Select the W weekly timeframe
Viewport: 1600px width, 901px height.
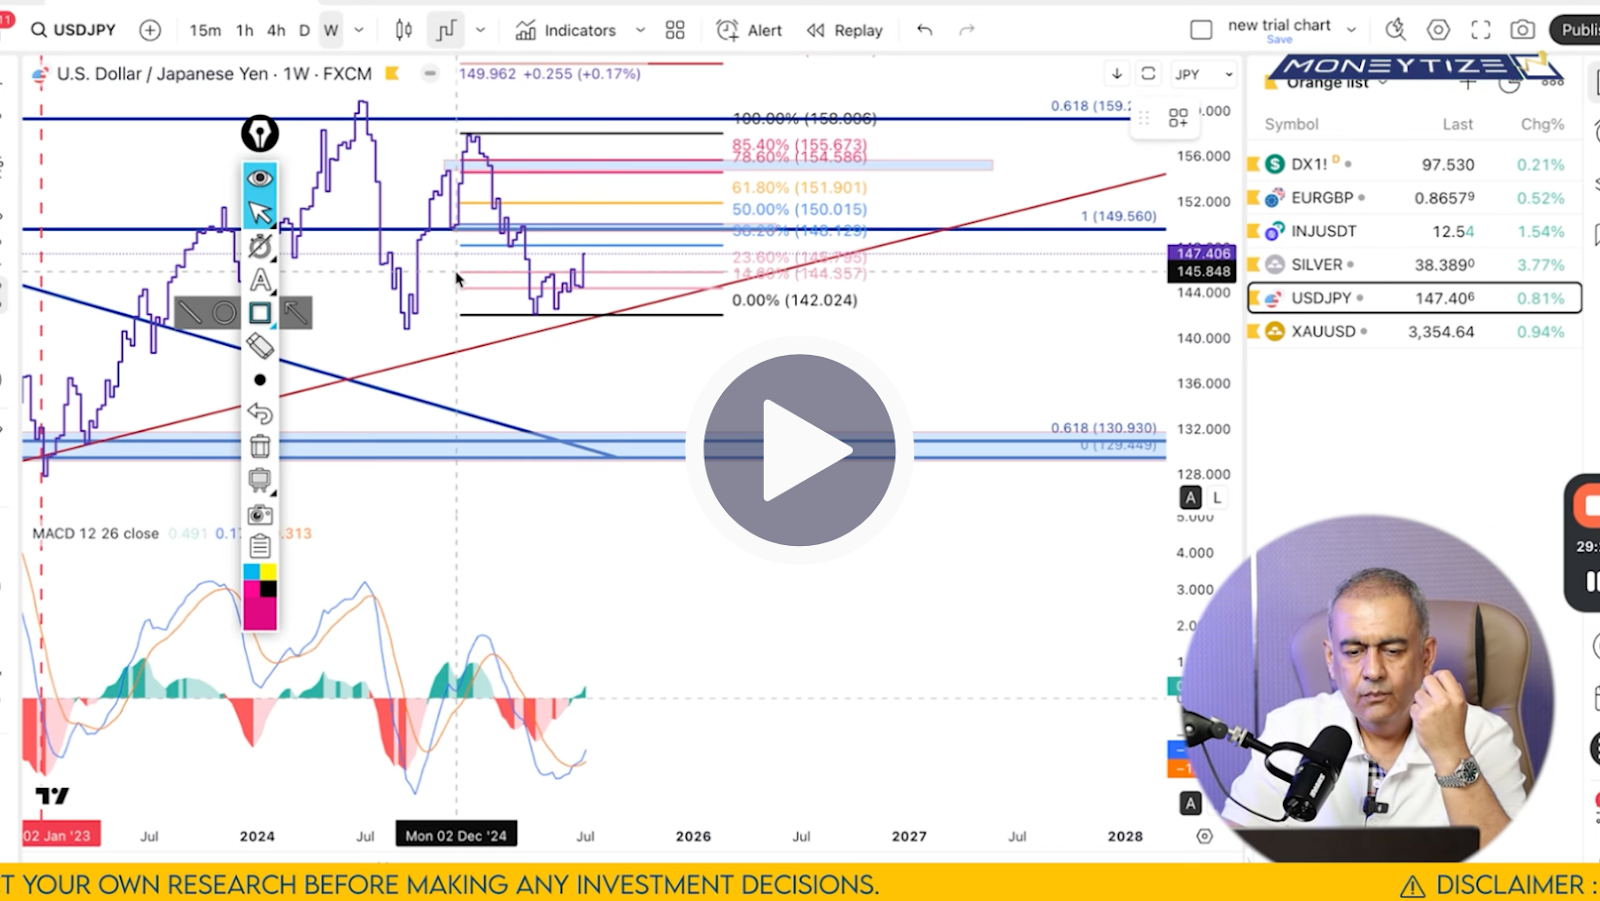click(331, 30)
